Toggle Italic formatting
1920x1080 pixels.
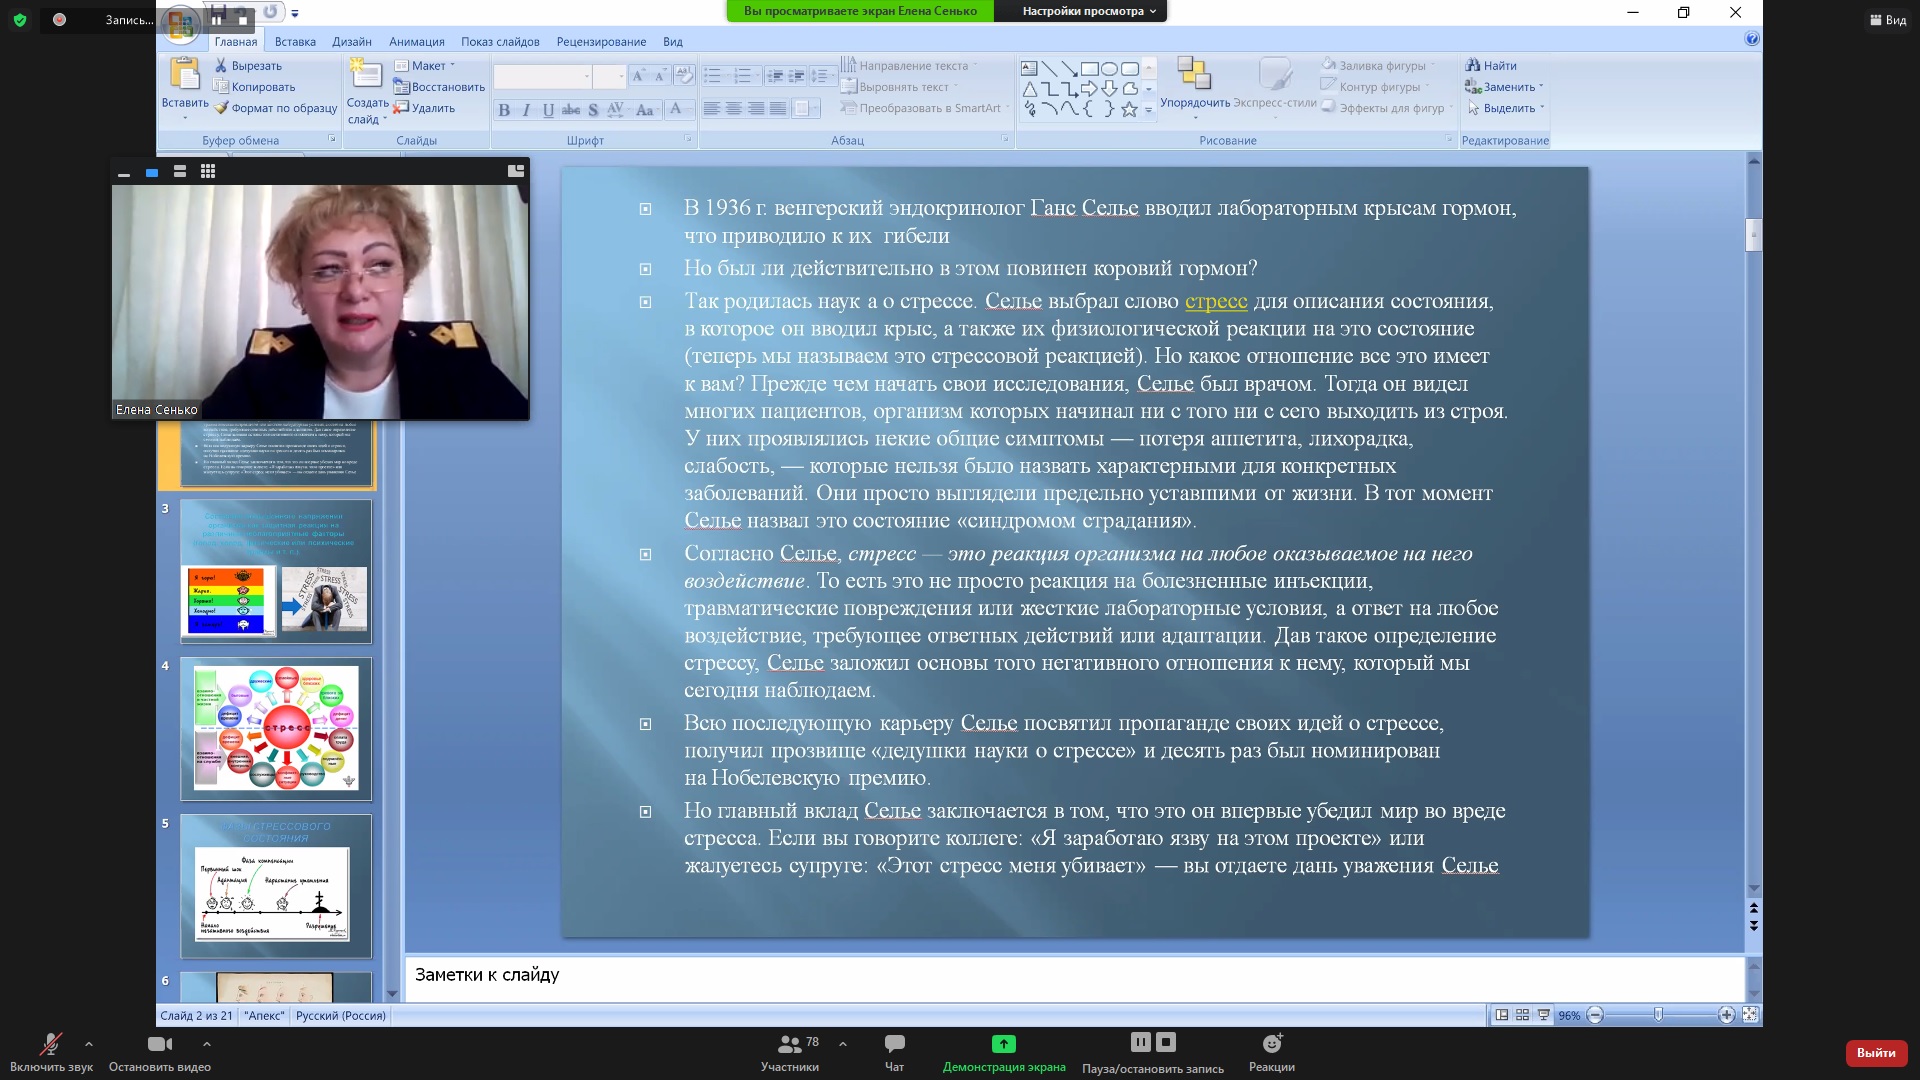click(x=526, y=110)
